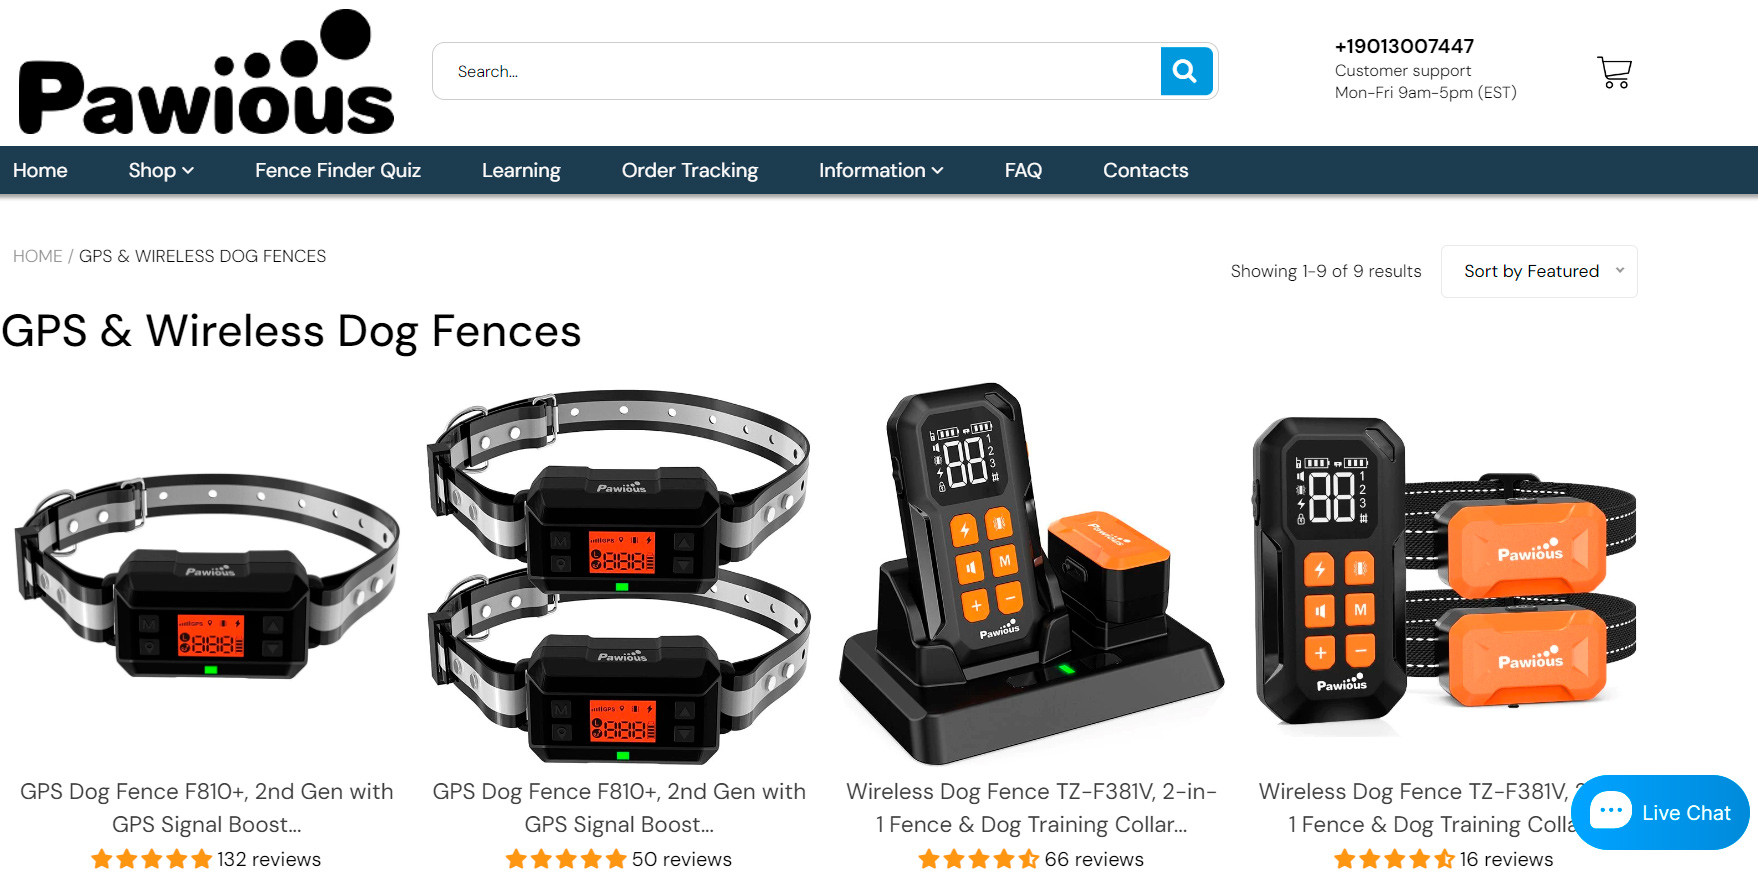Image resolution: width=1758 pixels, height=874 pixels.
Task: Click the +19013007447 phone number
Action: (1404, 46)
